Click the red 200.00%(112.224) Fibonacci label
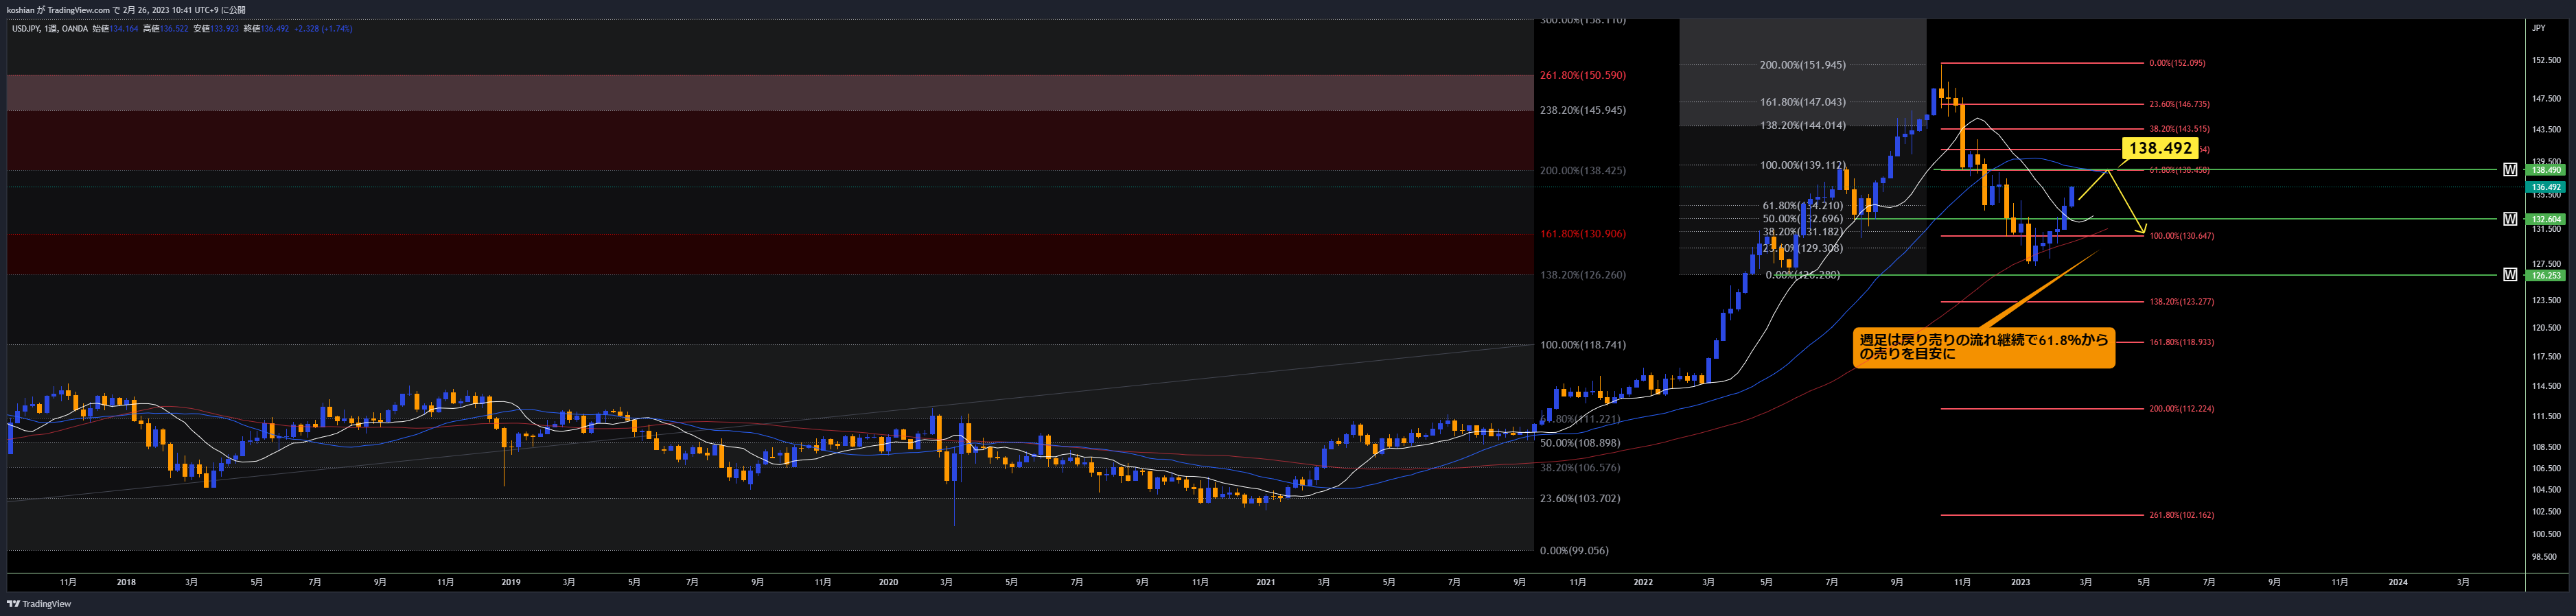Screen dimensions: 2576x616 pos(2182,409)
